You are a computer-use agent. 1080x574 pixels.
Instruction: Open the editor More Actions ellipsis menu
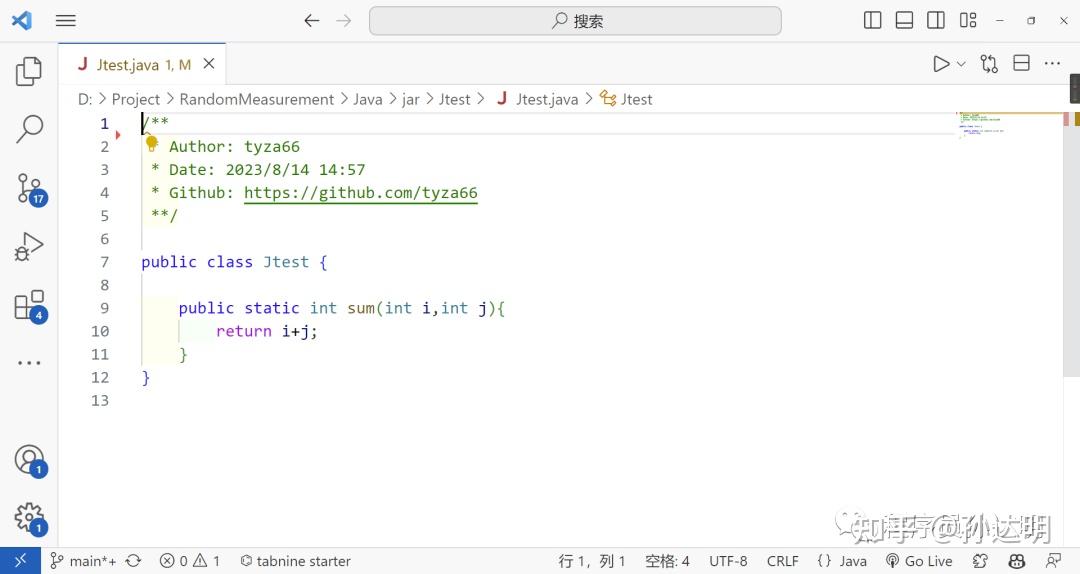tap(1052, 64)
